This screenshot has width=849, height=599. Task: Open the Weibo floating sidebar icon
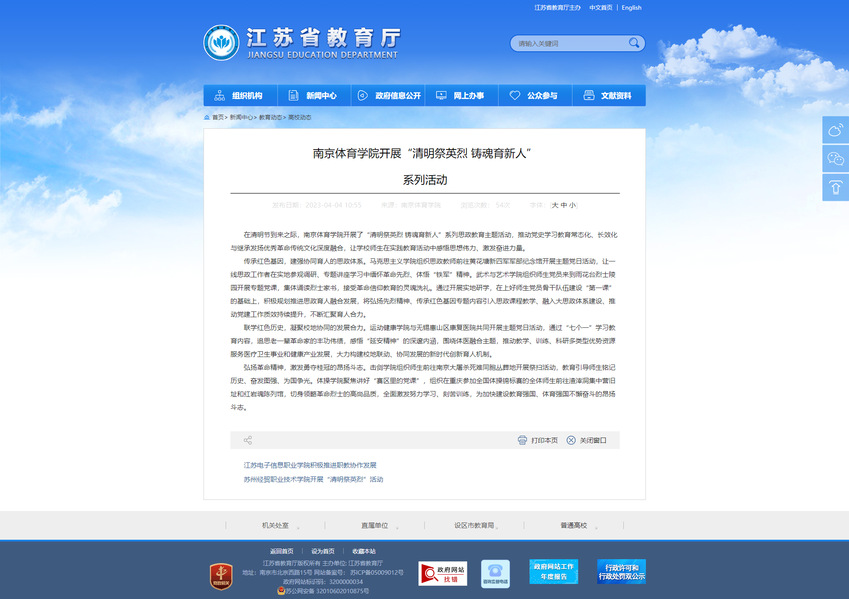pos(835,130)
